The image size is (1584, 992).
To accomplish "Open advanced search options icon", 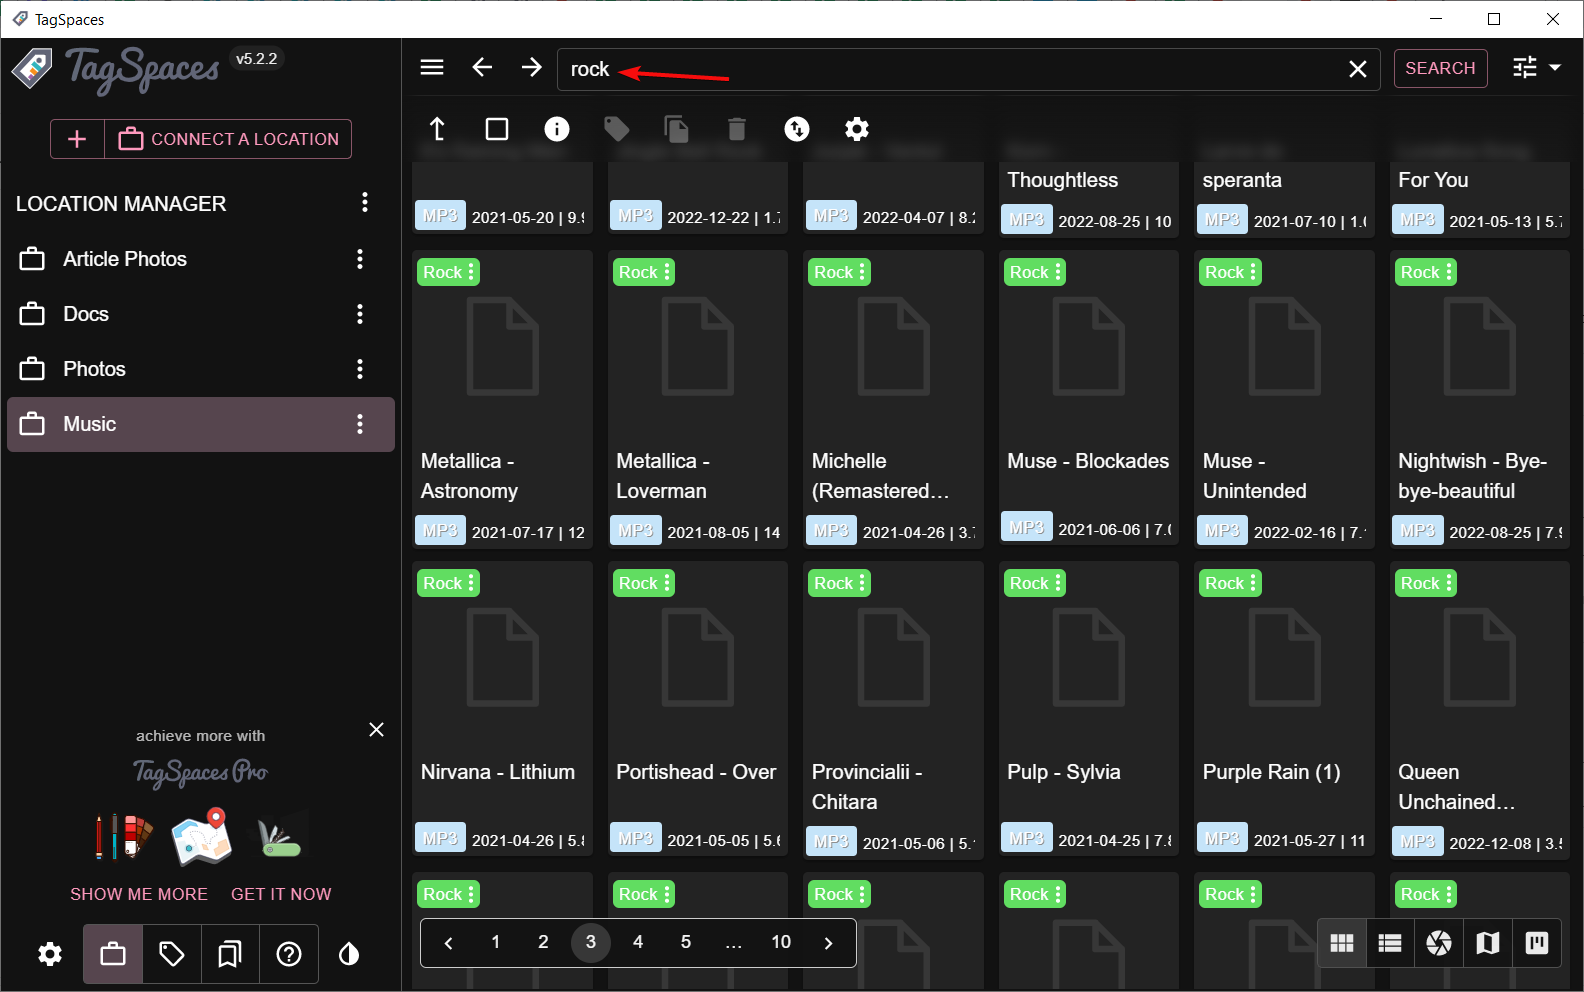I will coord(1525,67).
